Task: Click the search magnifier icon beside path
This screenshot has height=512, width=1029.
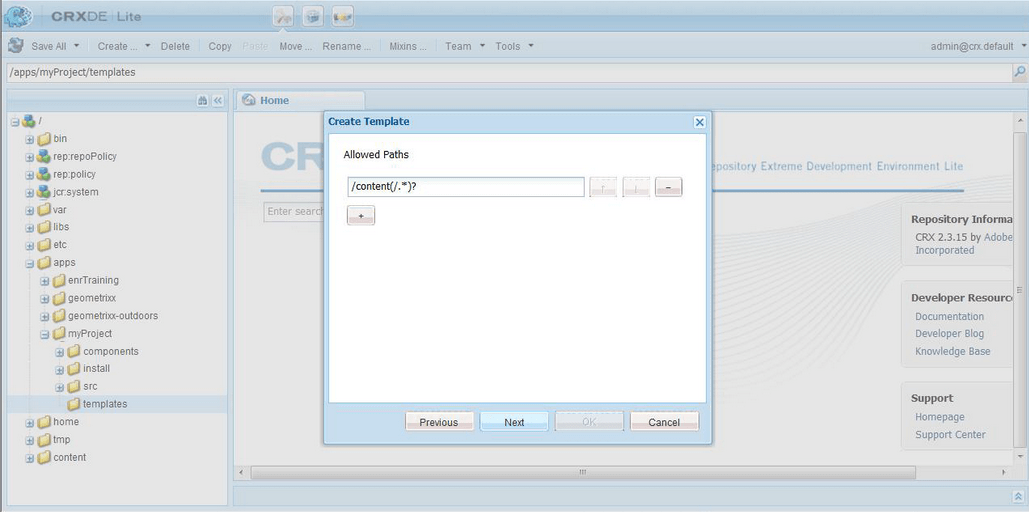Action: 1020,72
